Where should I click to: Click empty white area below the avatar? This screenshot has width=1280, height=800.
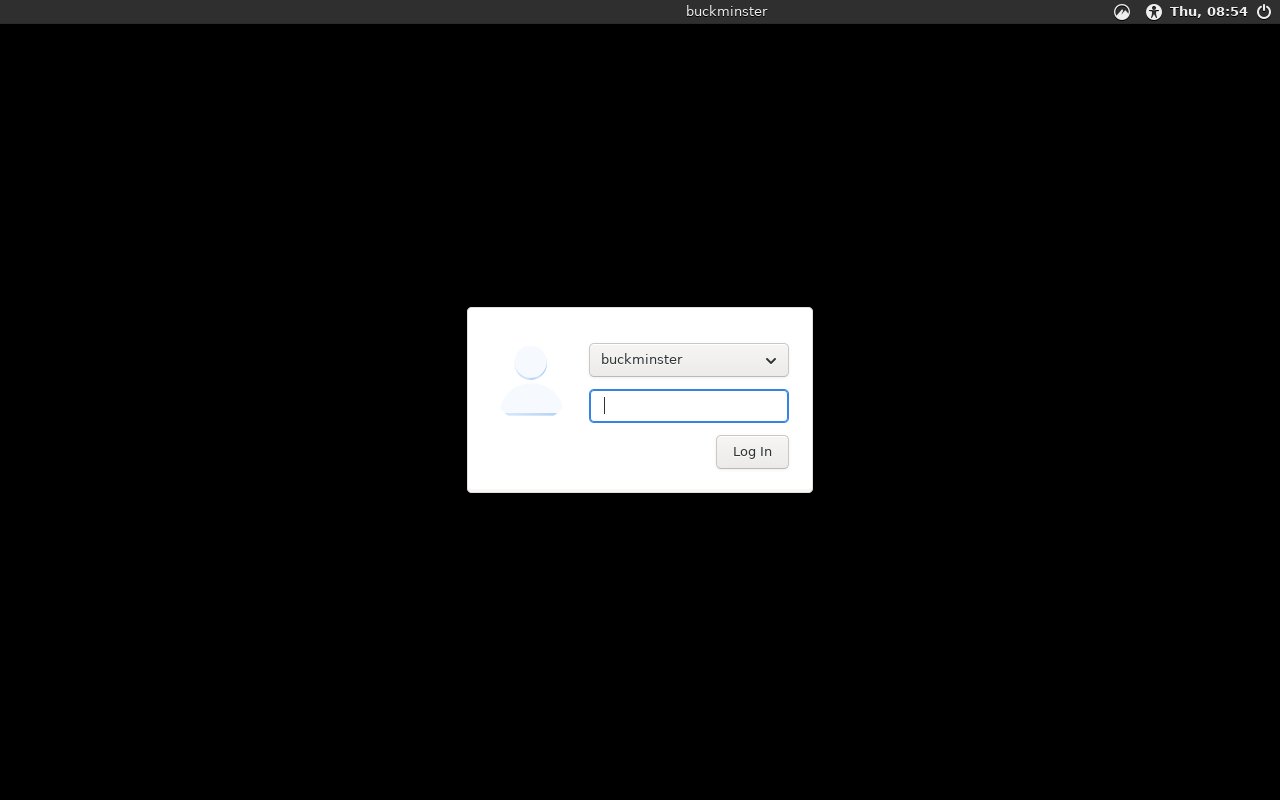point(531,455)
